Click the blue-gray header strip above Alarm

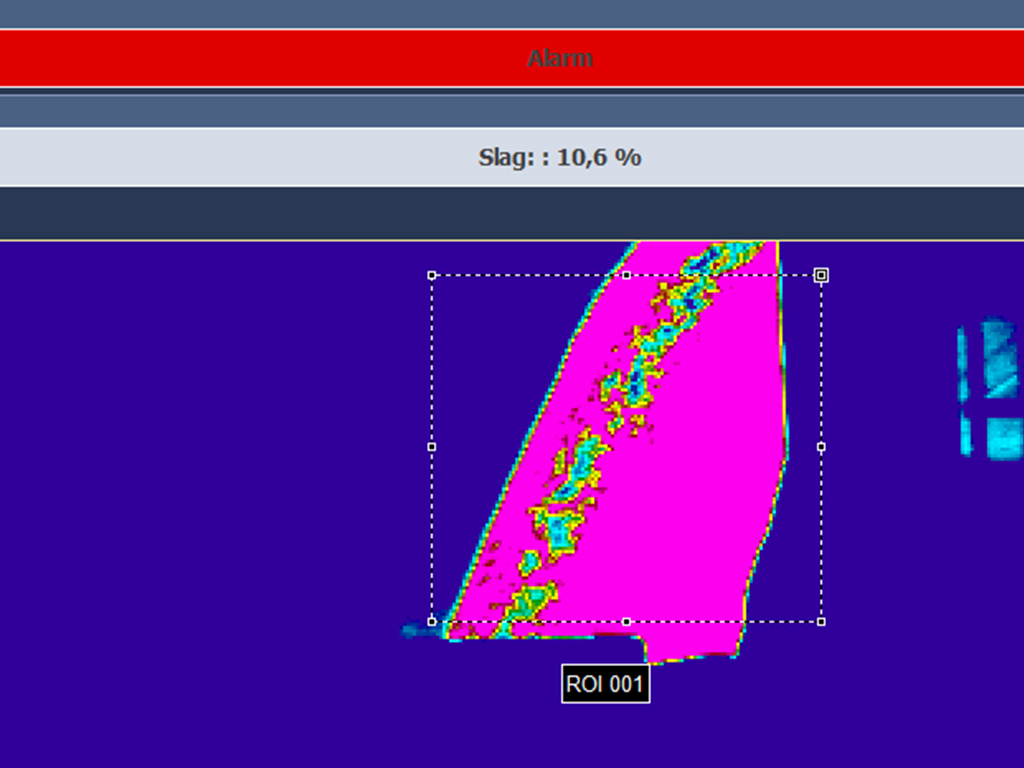pos(512,14)
